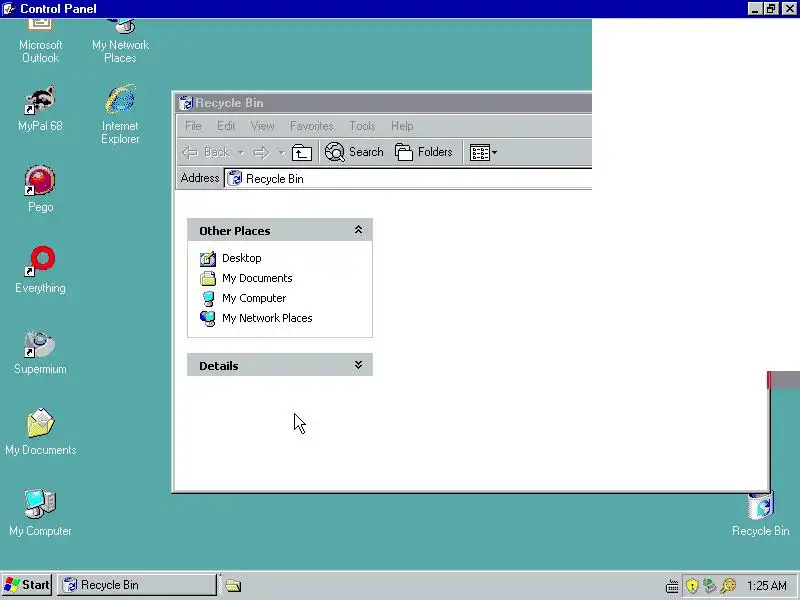Select the My Documents desktop icon
The width and height of the screenshot is (800, 600).
coord(40,432)
